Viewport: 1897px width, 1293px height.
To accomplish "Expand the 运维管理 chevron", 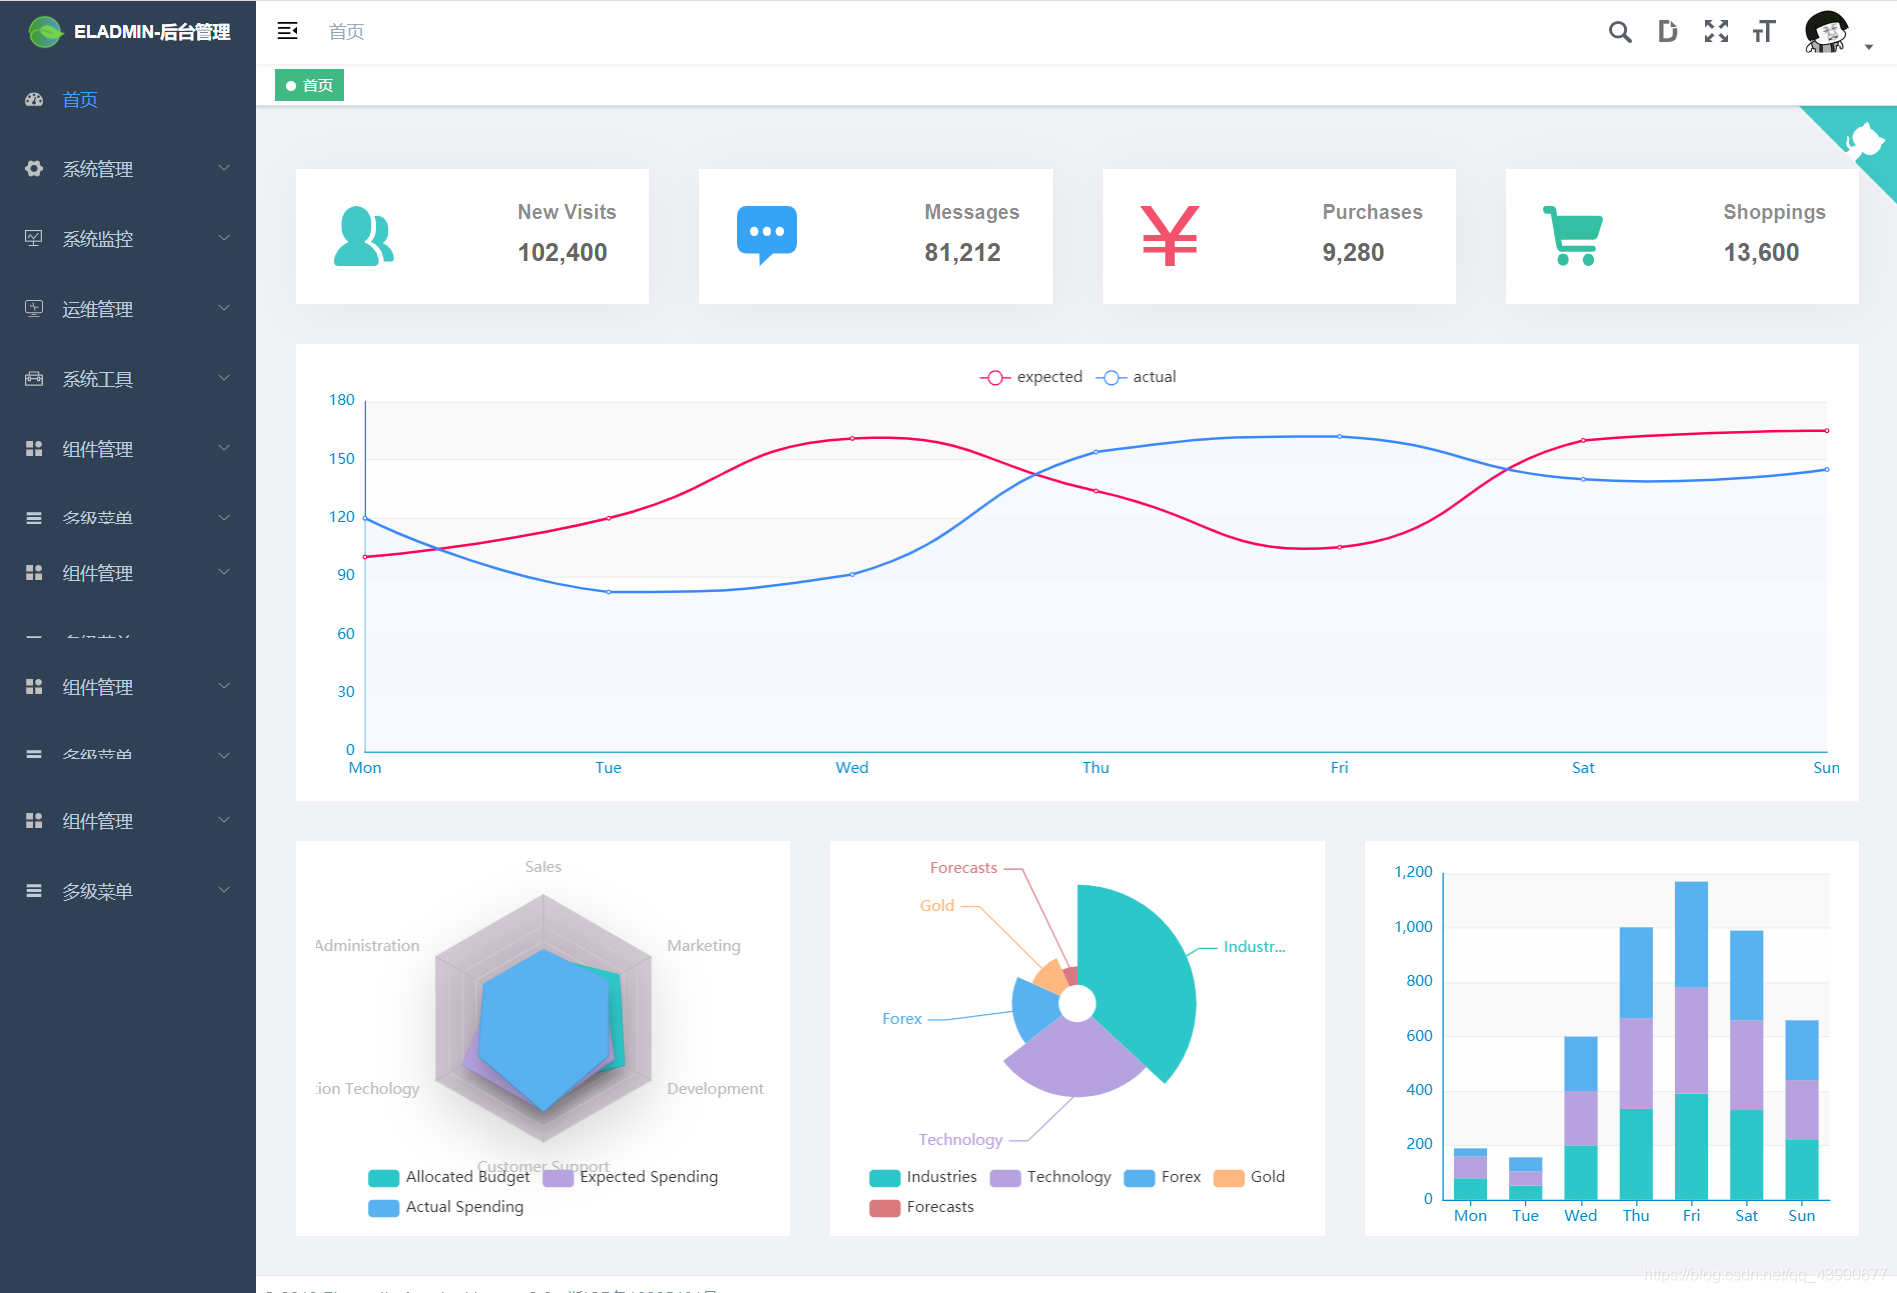I will coord(224,308).
